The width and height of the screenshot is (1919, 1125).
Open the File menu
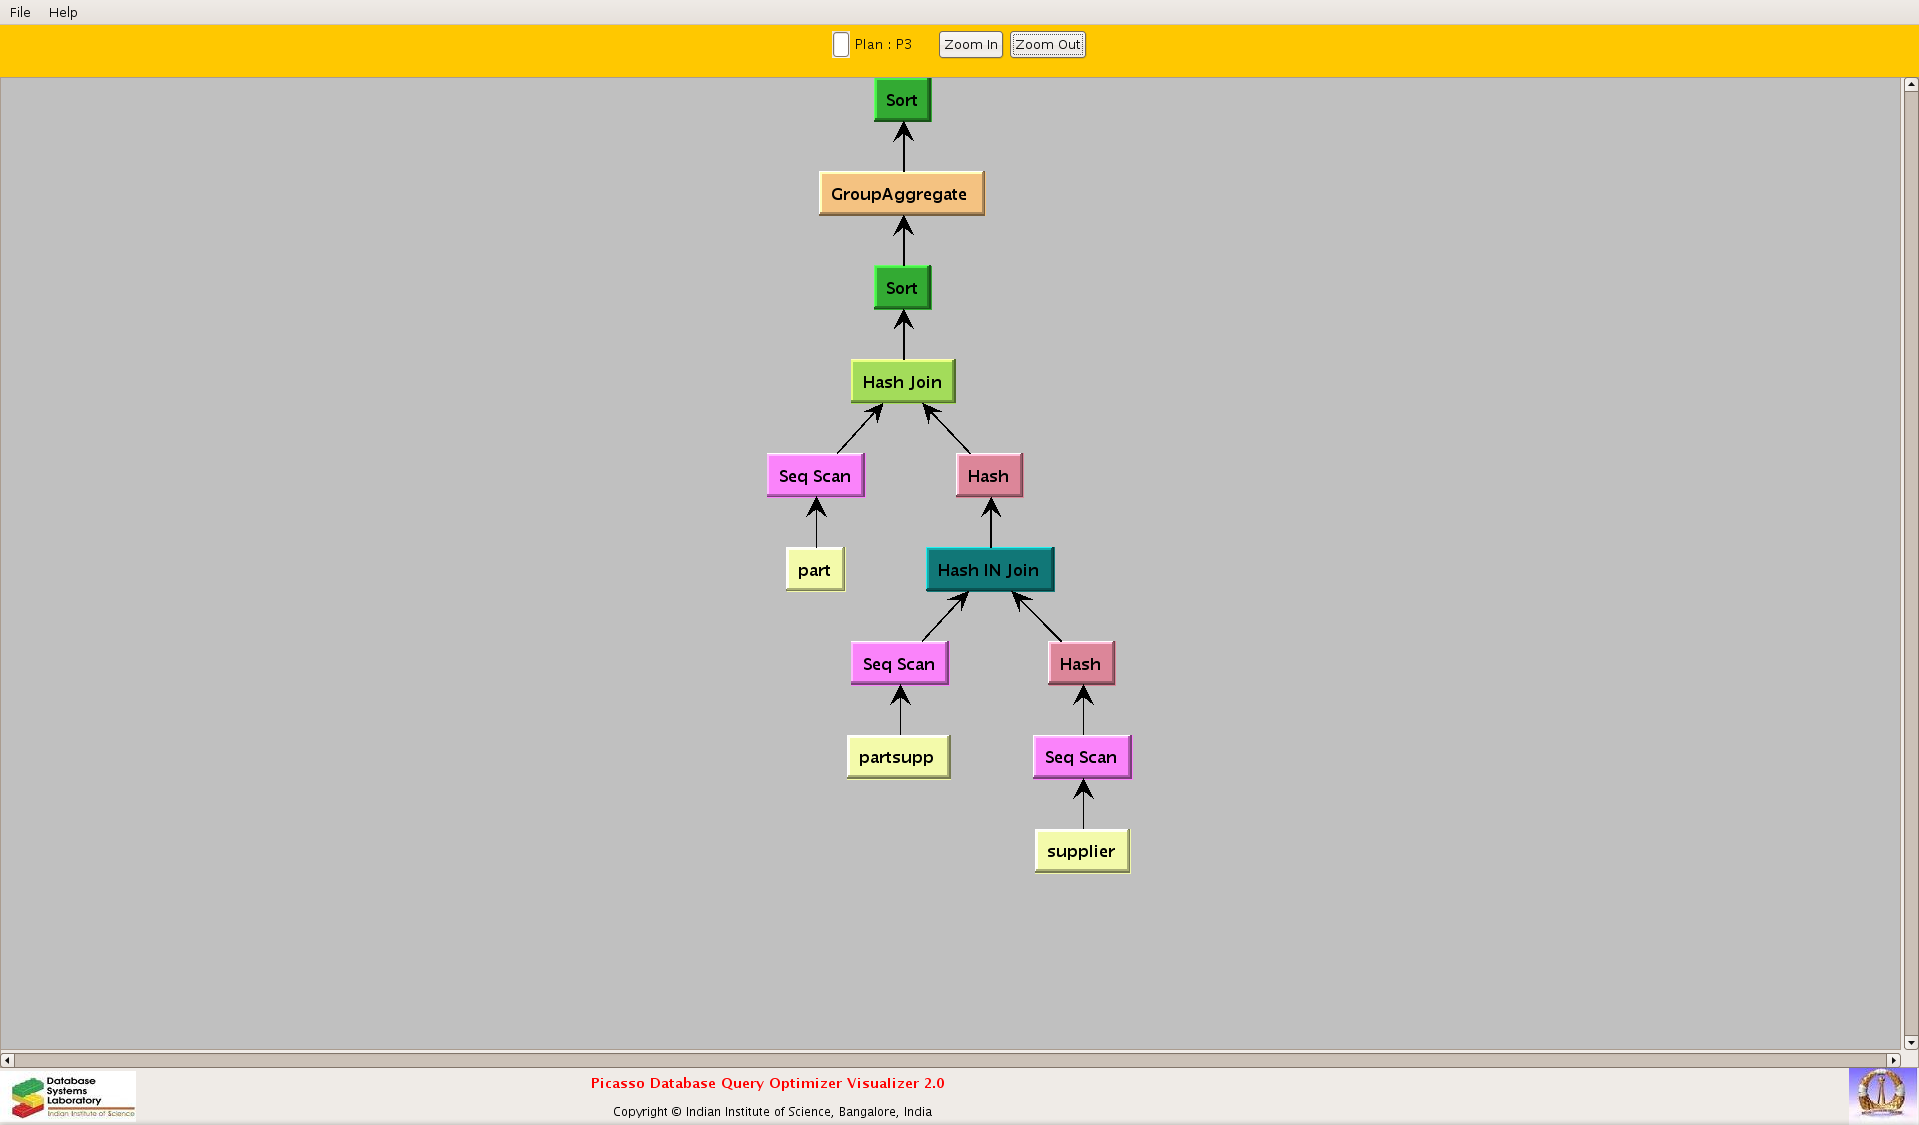click(20, 12)
